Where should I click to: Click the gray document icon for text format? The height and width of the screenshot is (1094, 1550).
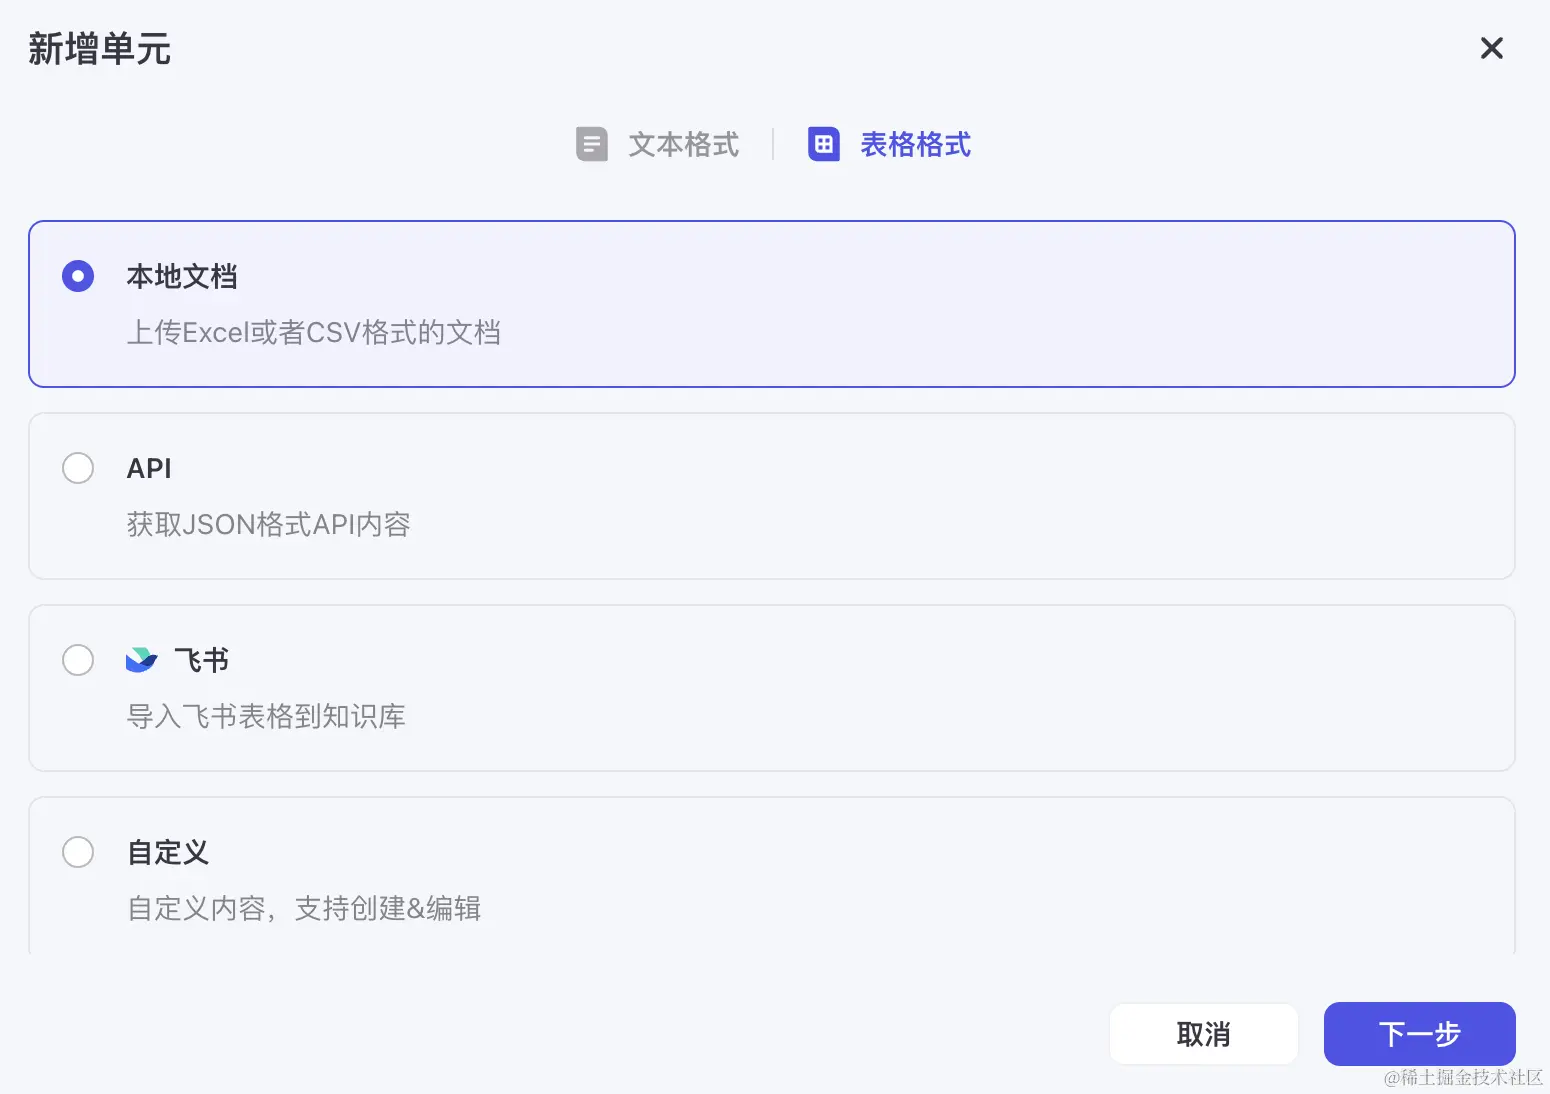tap(592, 144)
